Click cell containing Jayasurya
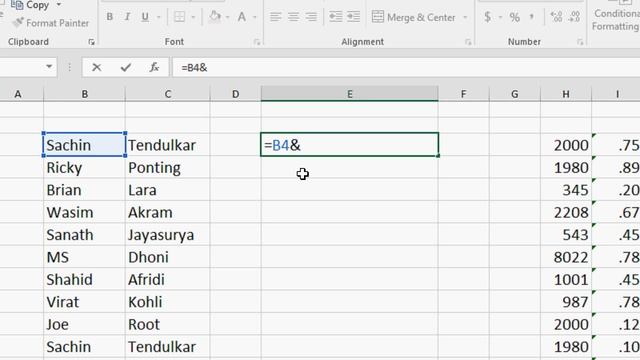The image size is (640, 360). pos(168,235)
